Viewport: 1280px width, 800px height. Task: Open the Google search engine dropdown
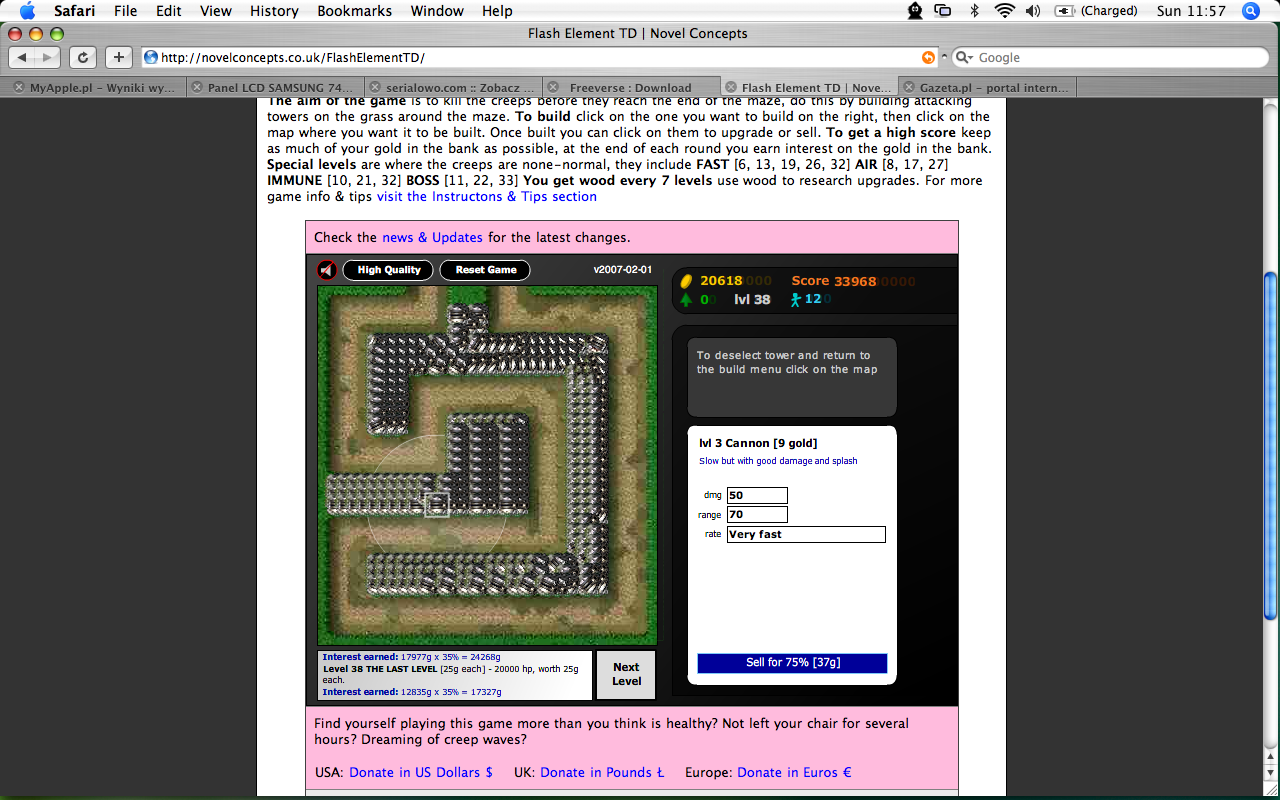pos(964,58)
